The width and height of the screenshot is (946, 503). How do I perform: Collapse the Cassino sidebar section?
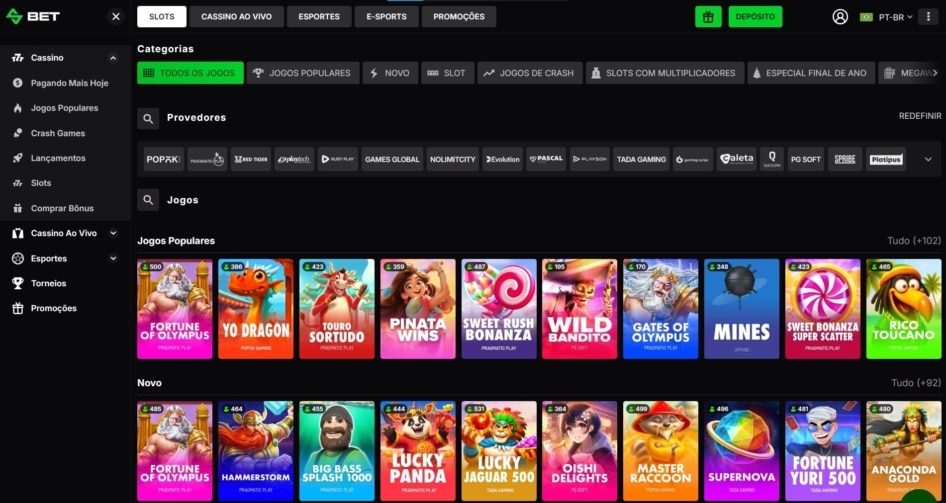(x=113, y=58)
